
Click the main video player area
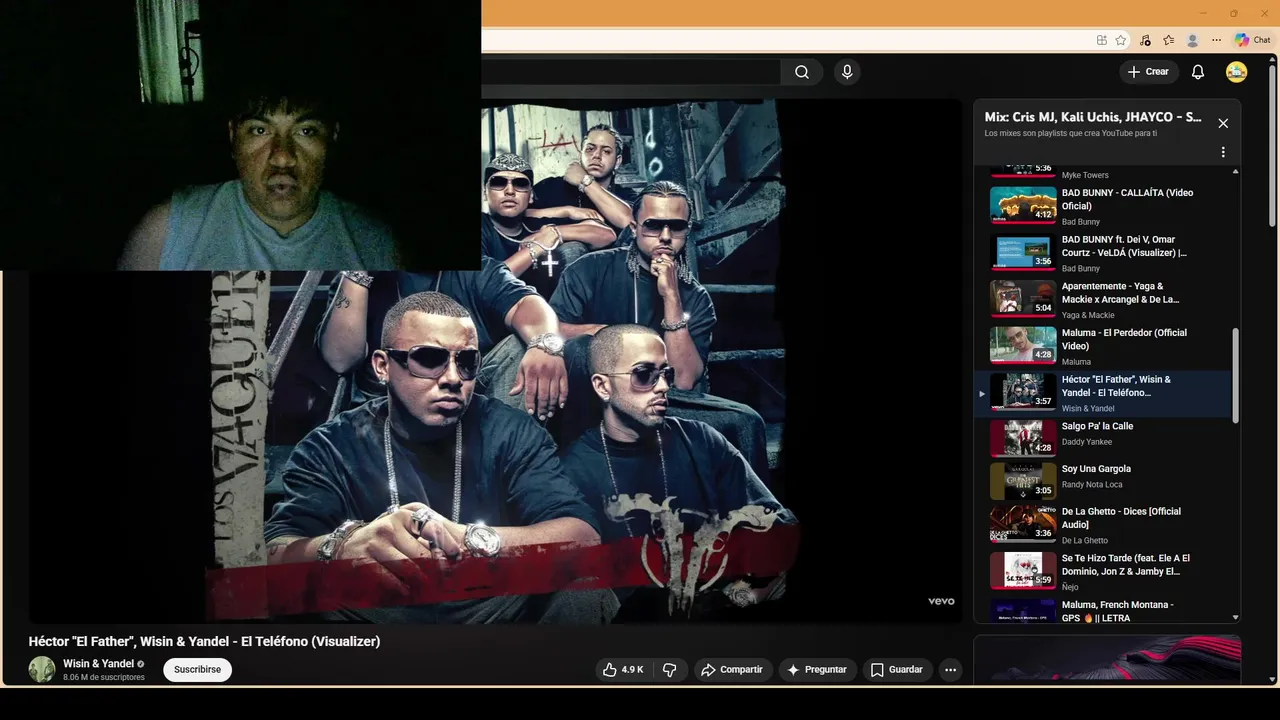tap(496, 362)
